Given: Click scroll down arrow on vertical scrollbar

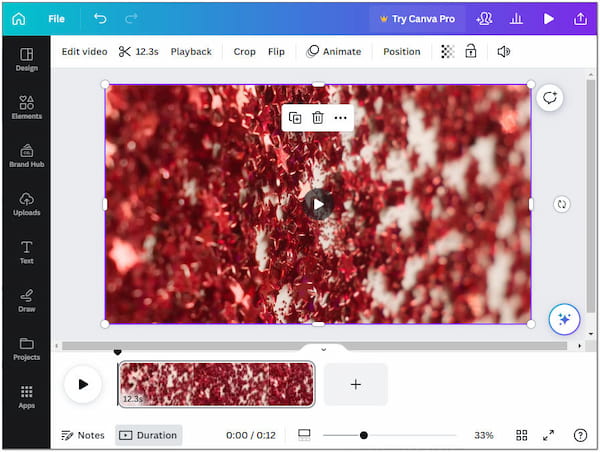Looking at the screenshot, I should click(x=590, y=334).
